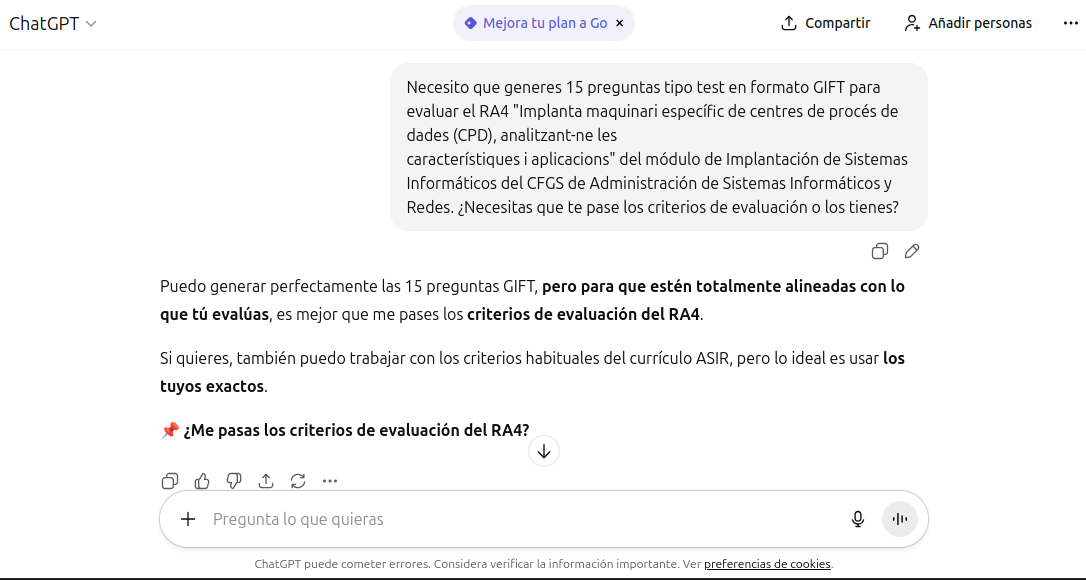Open the Compartir menu
The height and width of the screenshot is (580, 1086).
[825, 22]
